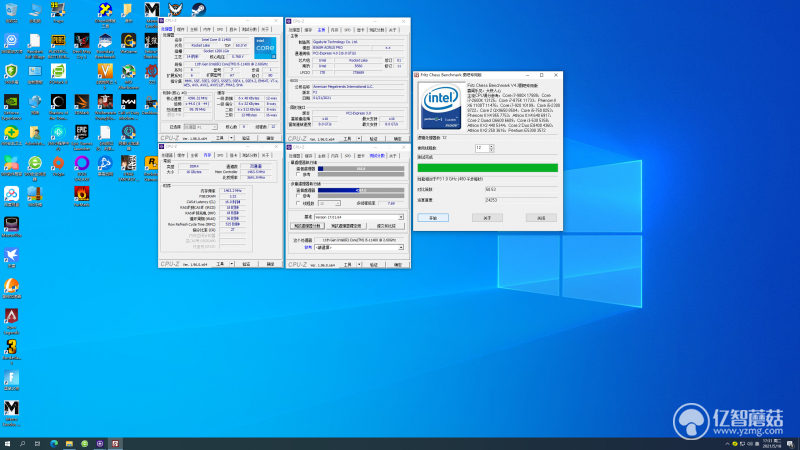800x450 pixels.
Task: Open Windows Start menu
Action: [x=7, y=444]
